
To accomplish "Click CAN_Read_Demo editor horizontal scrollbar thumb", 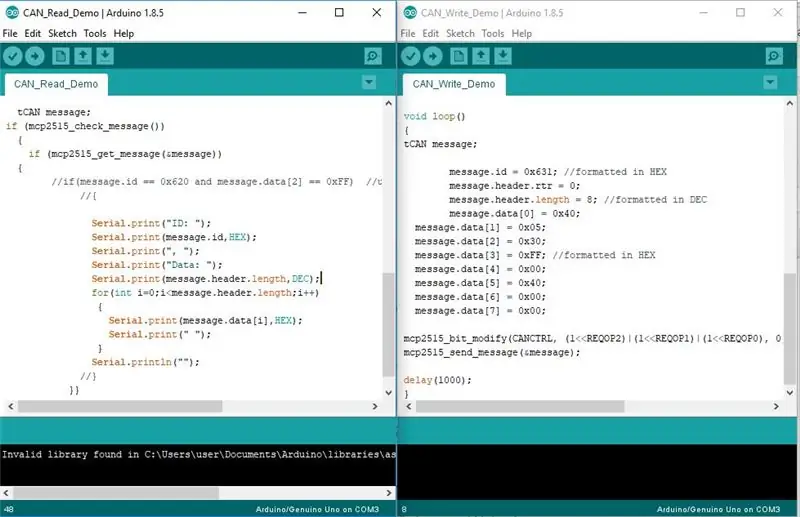I will [120, 406].
